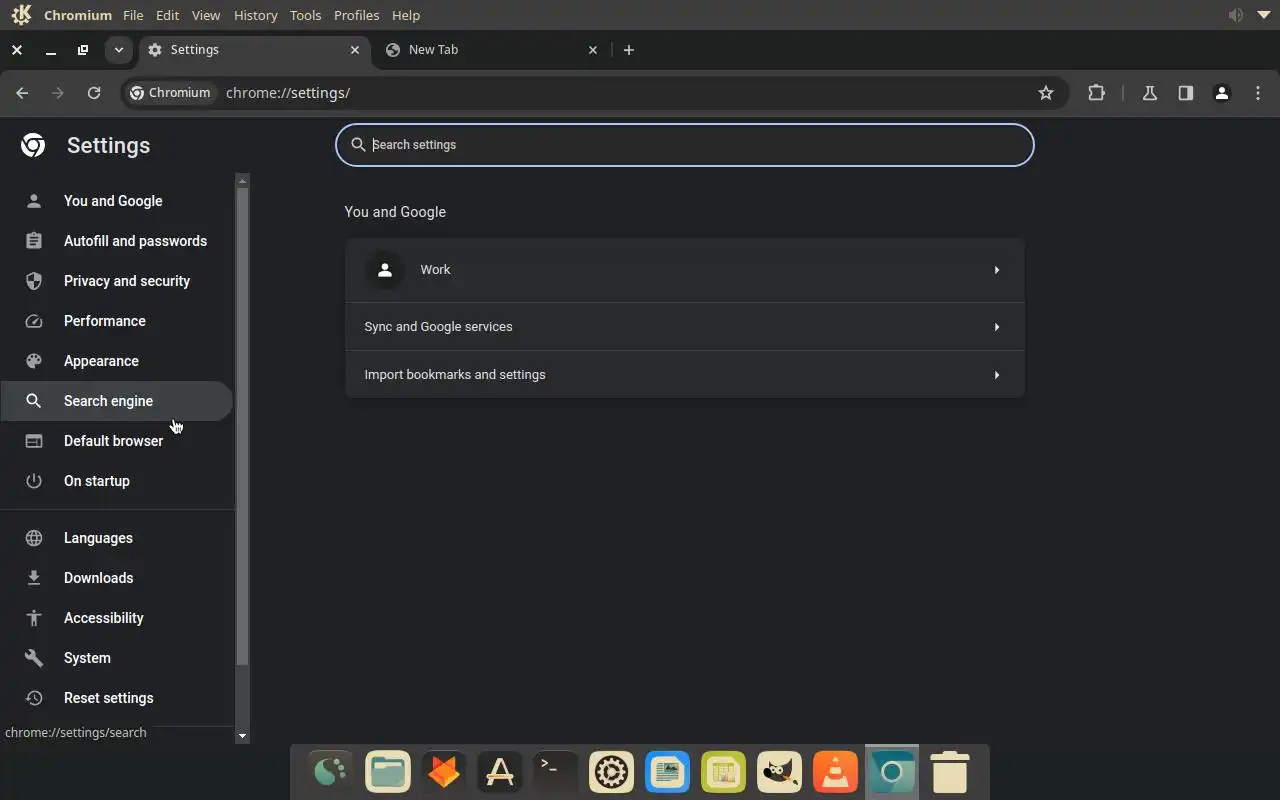Switch to the New Tab tab
The height and width of the screenshot is (800, 1280).
490,50
